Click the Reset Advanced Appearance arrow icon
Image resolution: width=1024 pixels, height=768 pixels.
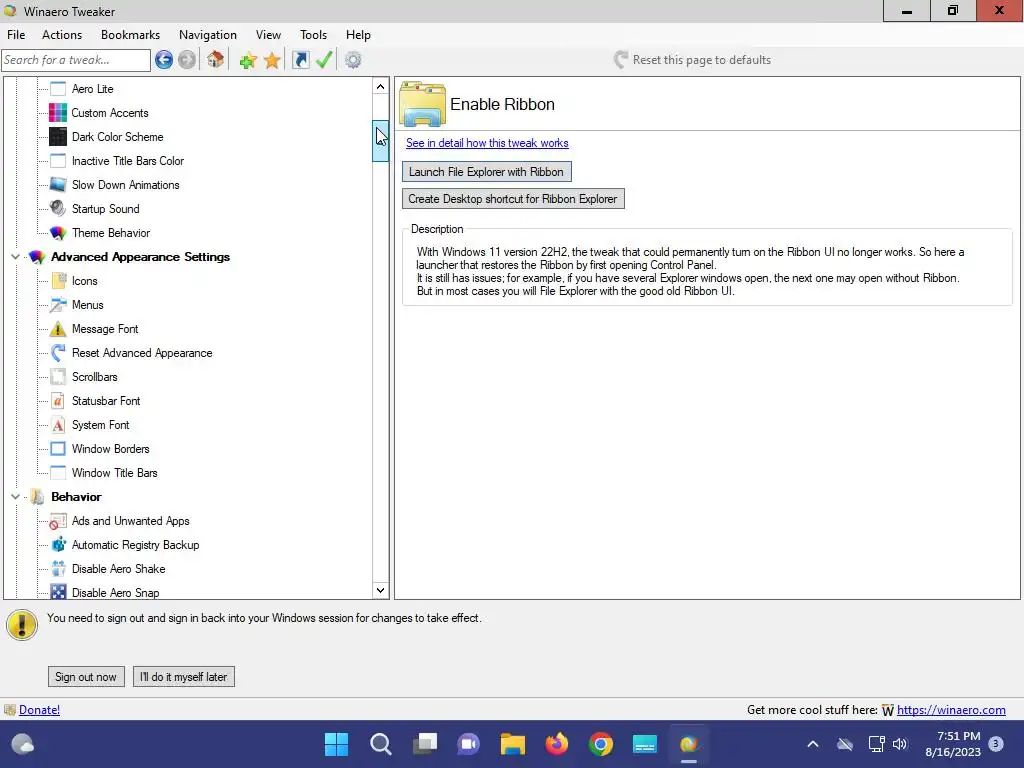click(58, 353)
